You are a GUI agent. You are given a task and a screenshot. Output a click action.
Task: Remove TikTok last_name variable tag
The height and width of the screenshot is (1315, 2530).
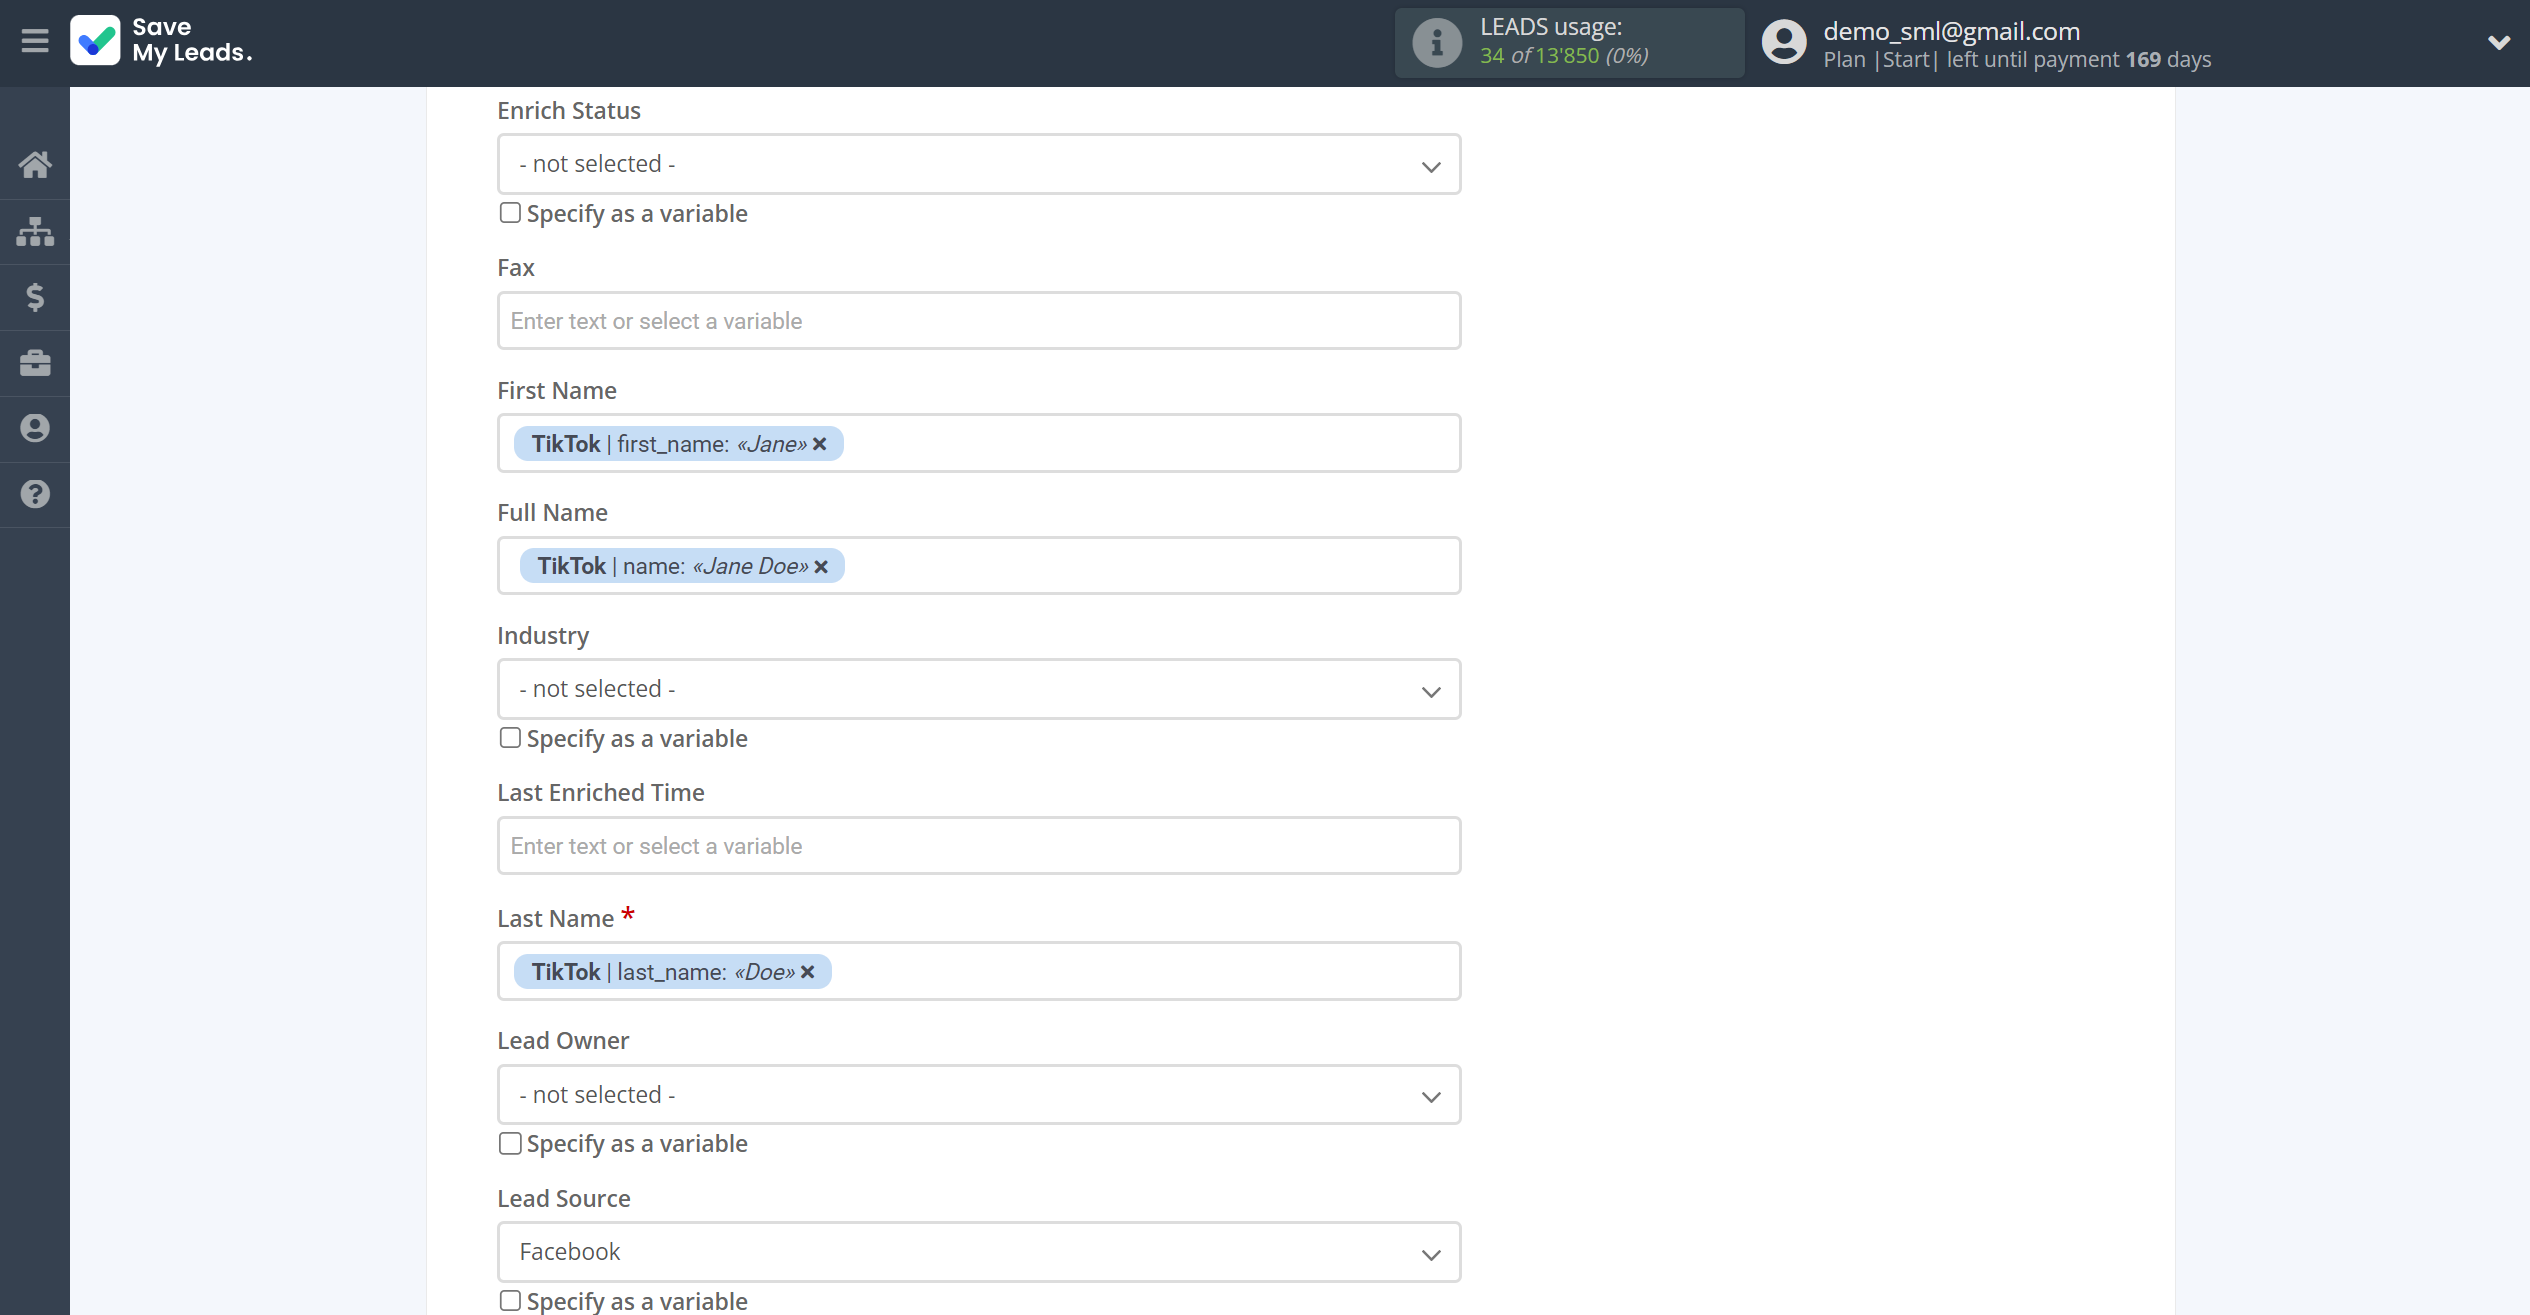point(808,970)
